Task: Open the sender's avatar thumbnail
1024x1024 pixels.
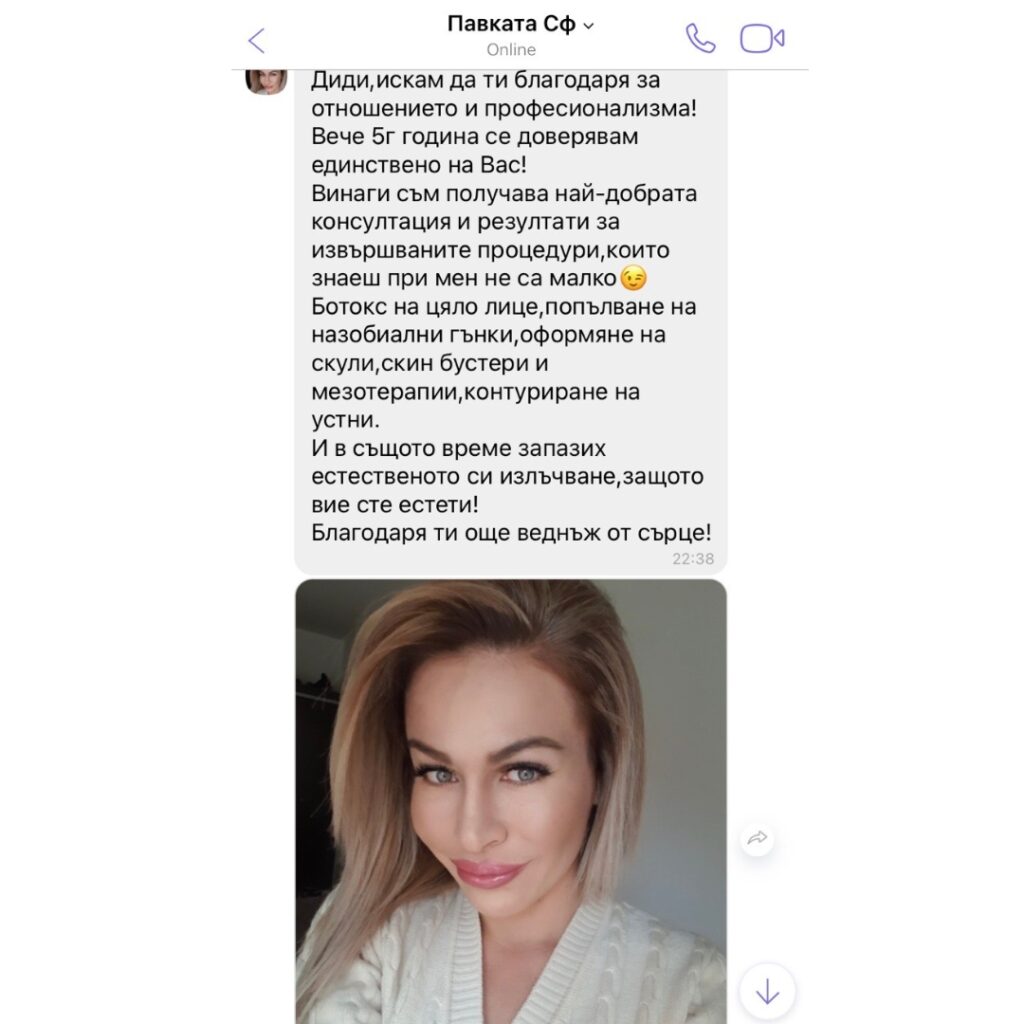Action: pos(266,82)
